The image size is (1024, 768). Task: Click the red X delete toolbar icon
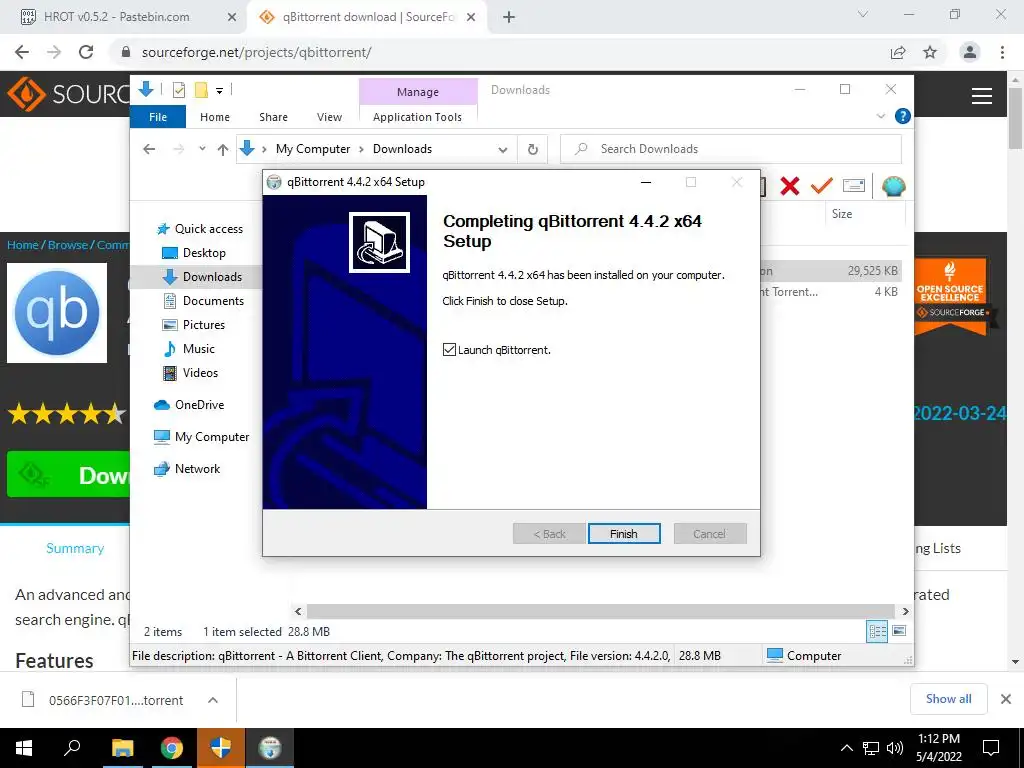790,186
